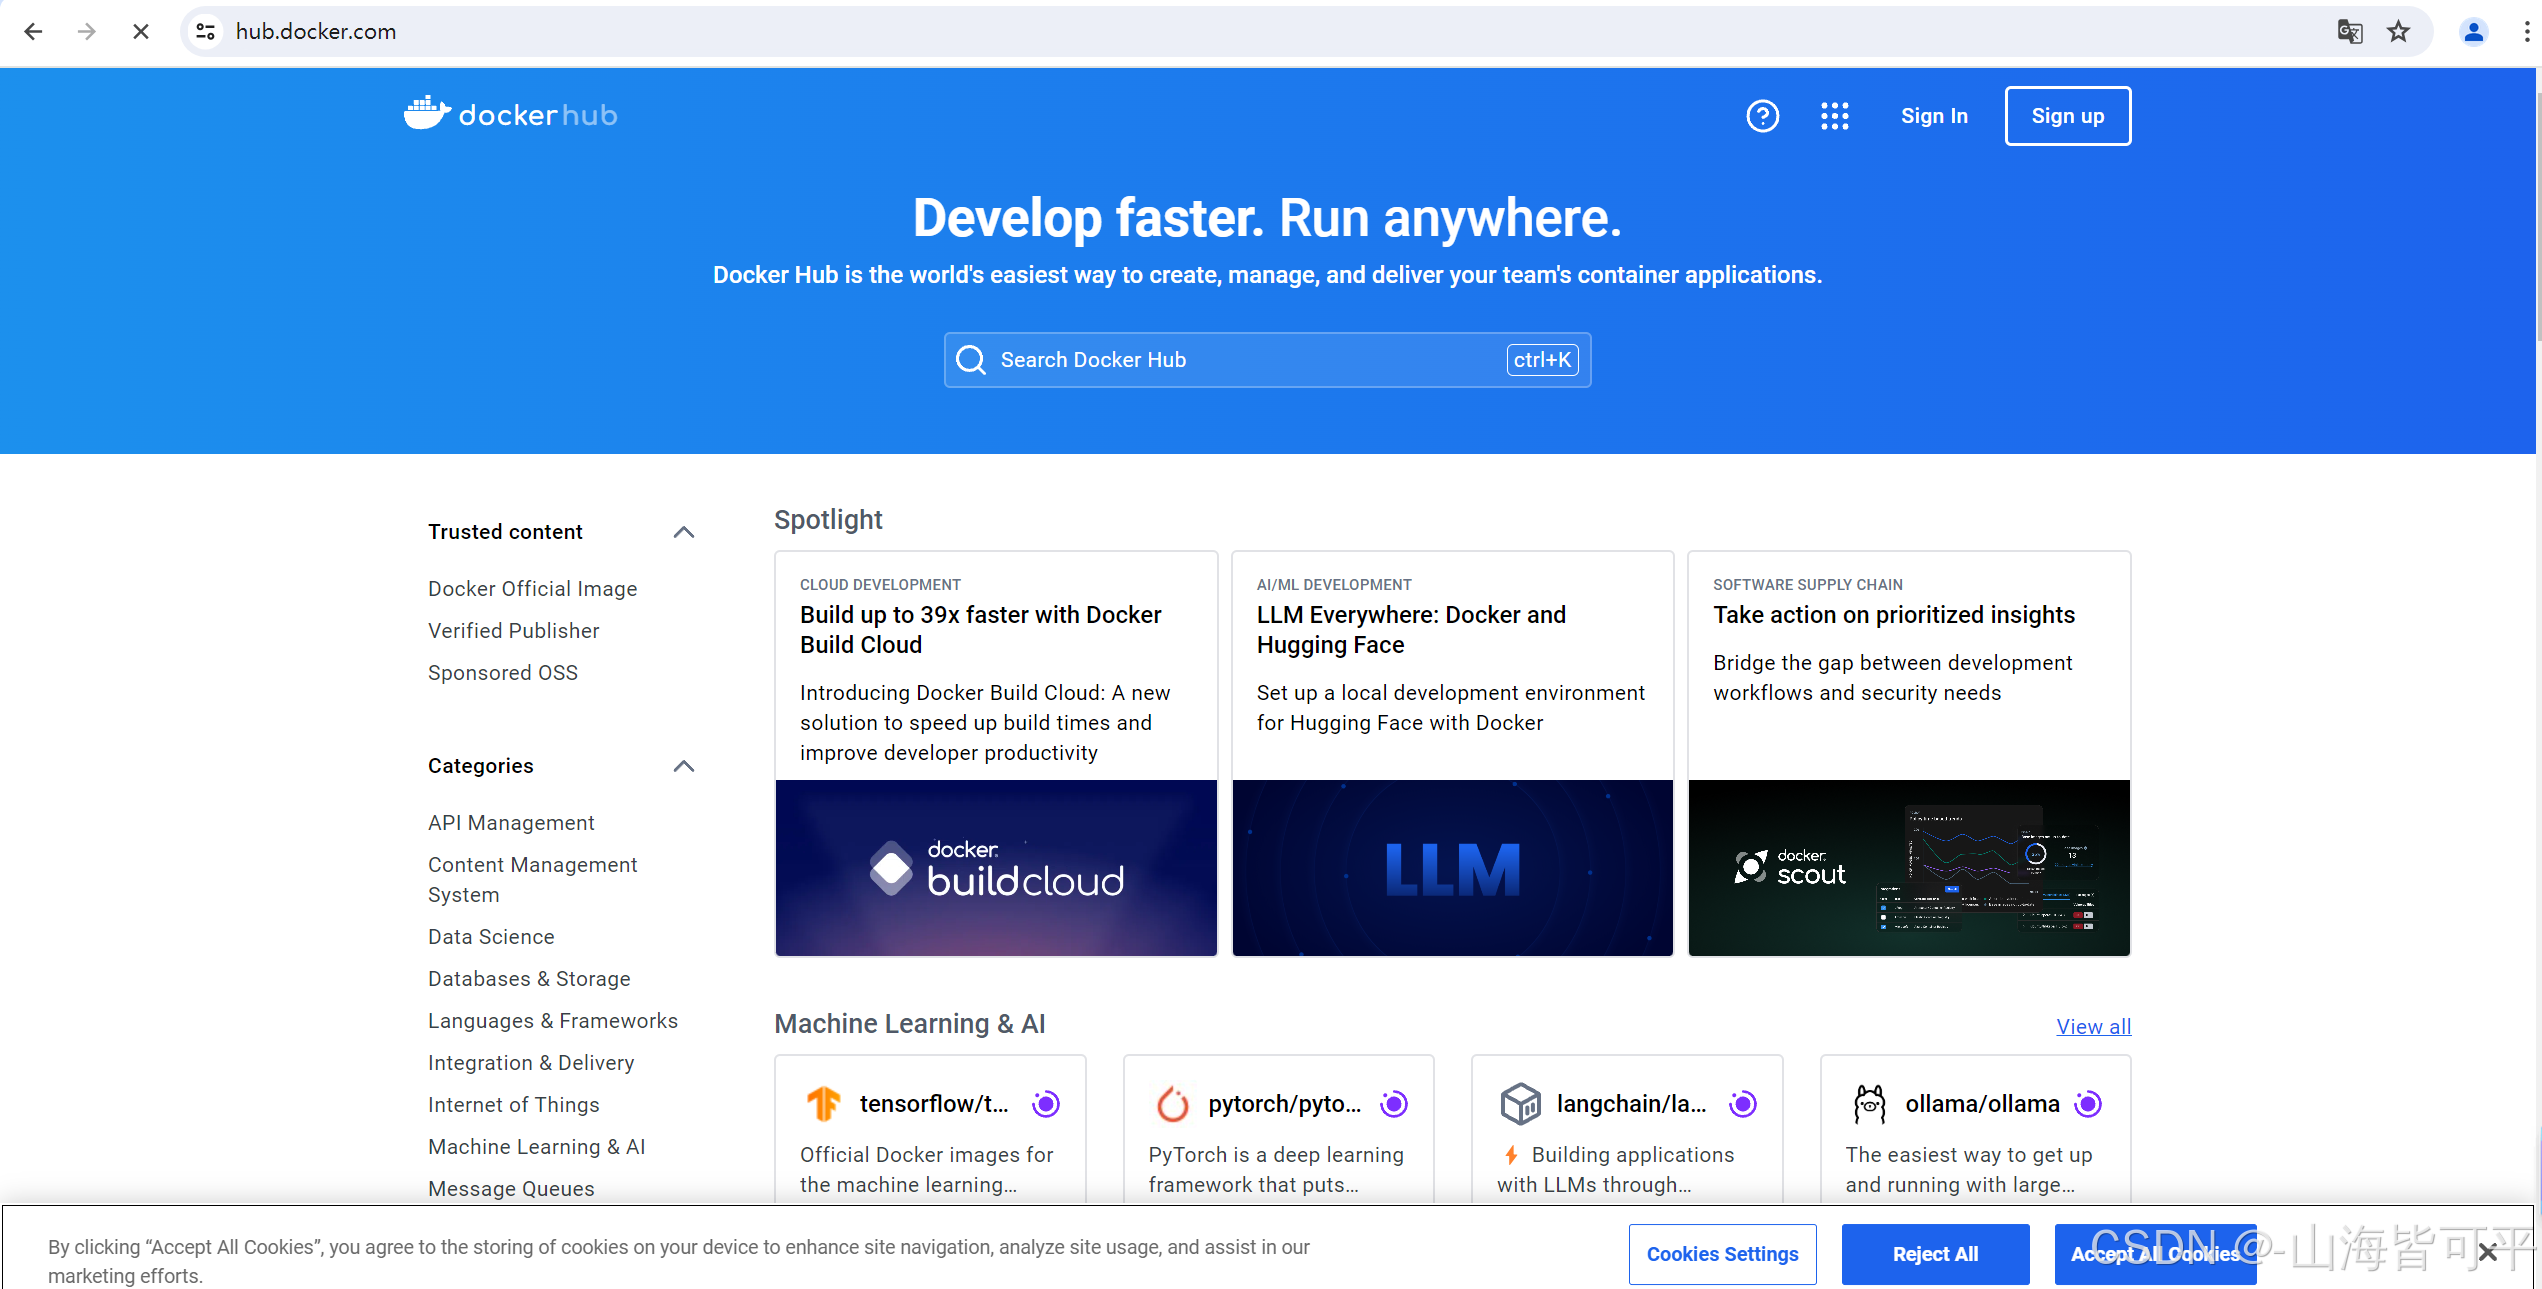2542x1289 pixels.
Task: Open the tensorflow repository name
Action: [934, 1104]
